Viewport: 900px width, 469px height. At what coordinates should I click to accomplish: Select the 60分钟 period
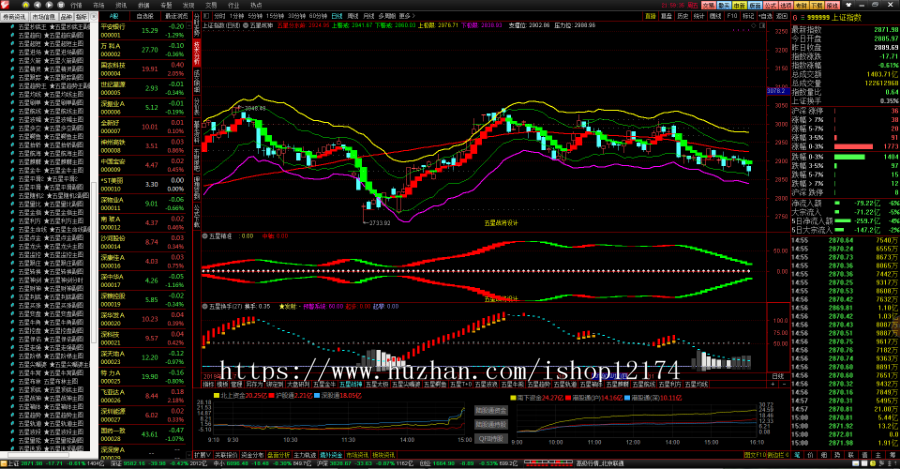coord(318,16)
